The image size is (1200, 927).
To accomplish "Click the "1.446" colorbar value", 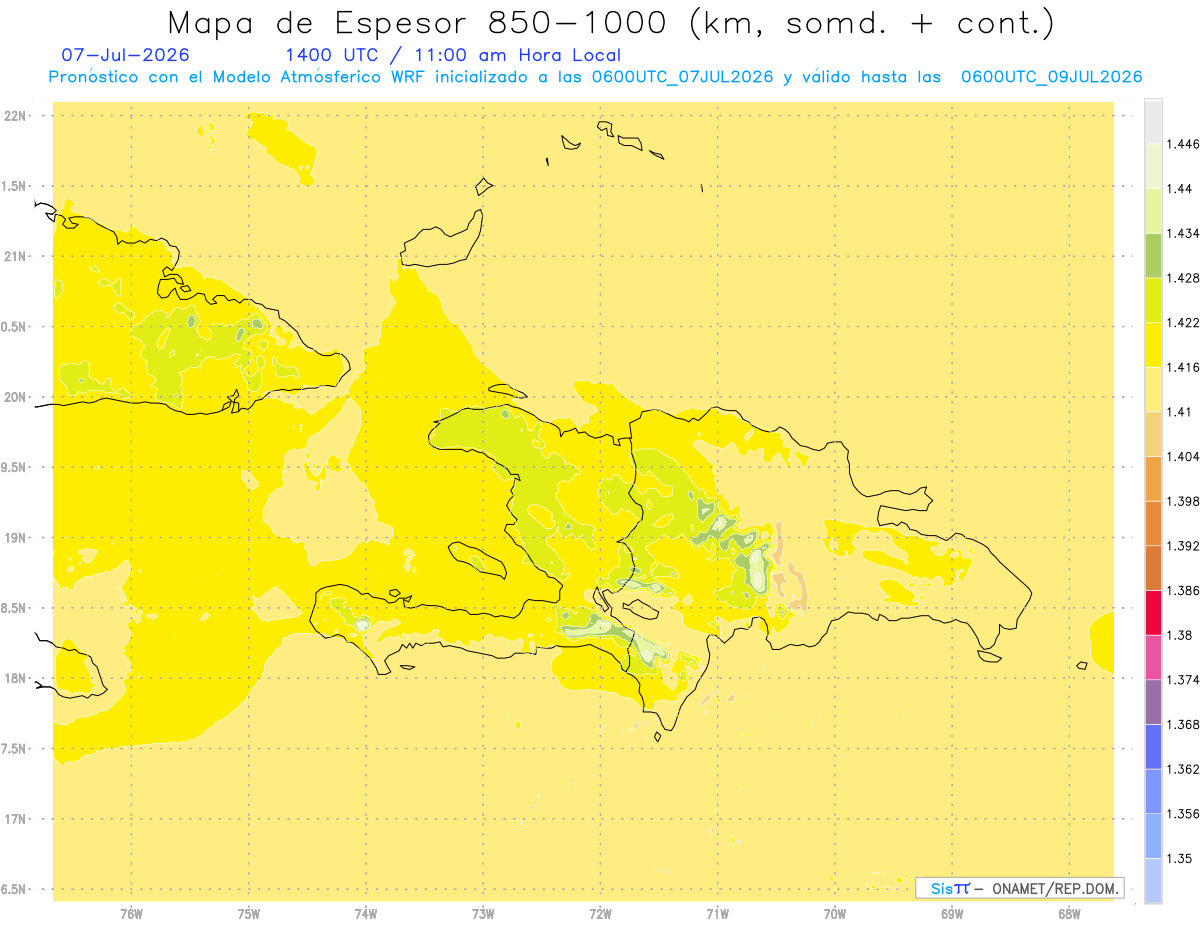I will (x=1185, y=144).
